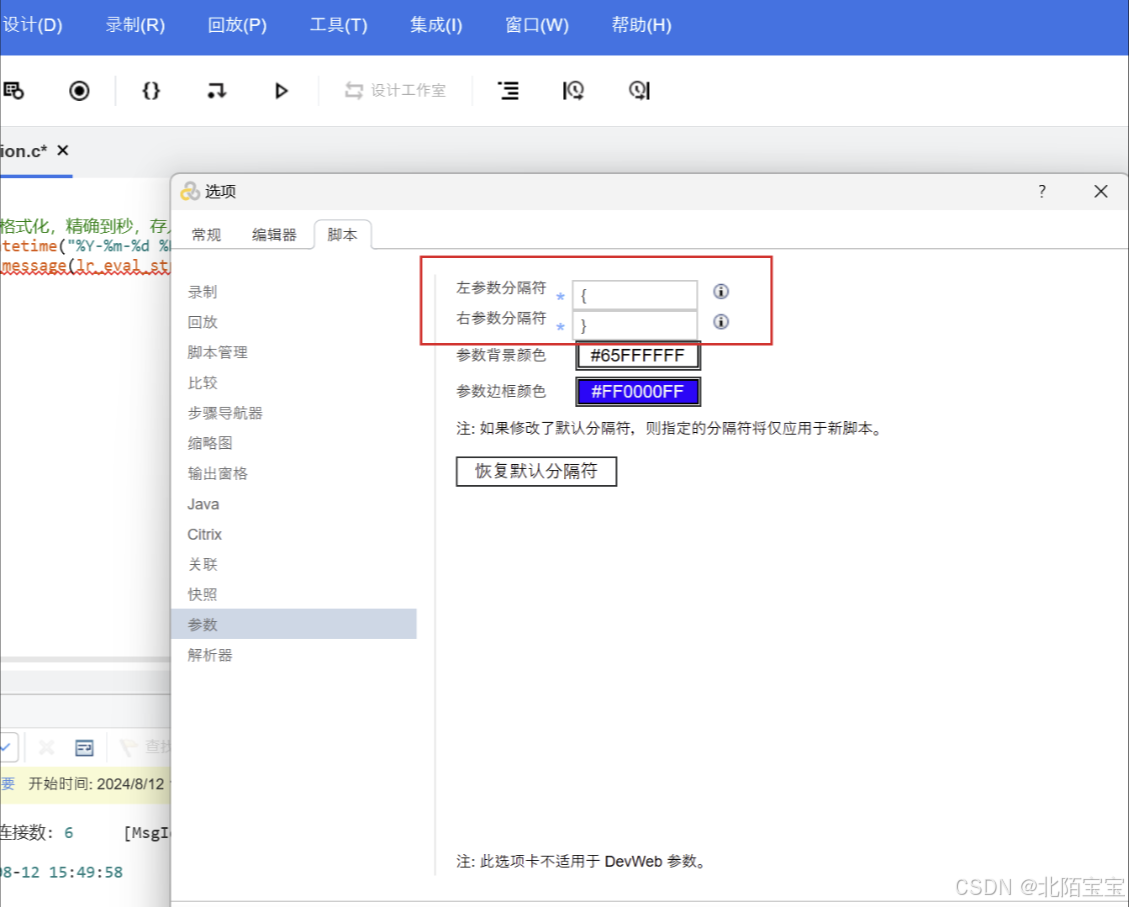Click the output pane list view icon
The width and height of the screenshot is (1129, 907).
pyautogui.click(x=84, y=748)
